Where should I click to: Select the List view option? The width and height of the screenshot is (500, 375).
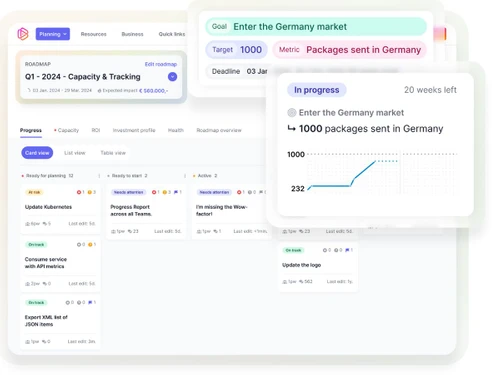[x=75, y=153]
